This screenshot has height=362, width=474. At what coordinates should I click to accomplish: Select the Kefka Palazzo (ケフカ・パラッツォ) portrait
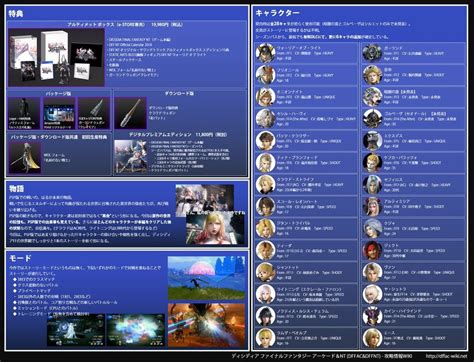coord(372,163)
